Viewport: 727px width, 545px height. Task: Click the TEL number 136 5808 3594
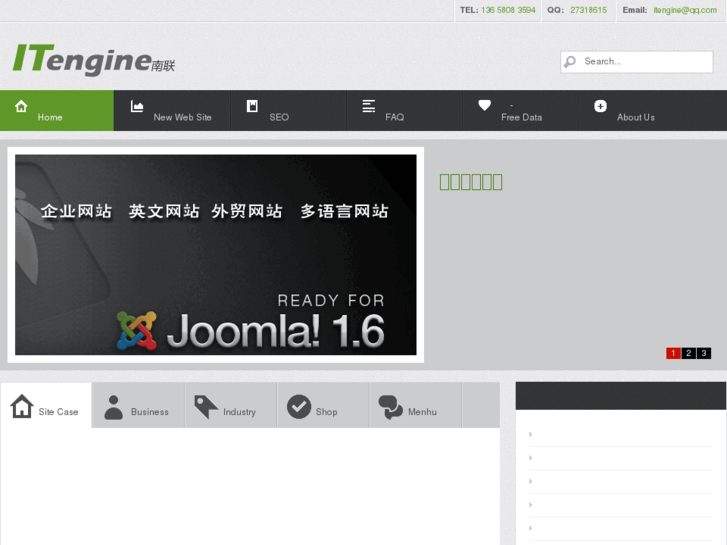508,10
